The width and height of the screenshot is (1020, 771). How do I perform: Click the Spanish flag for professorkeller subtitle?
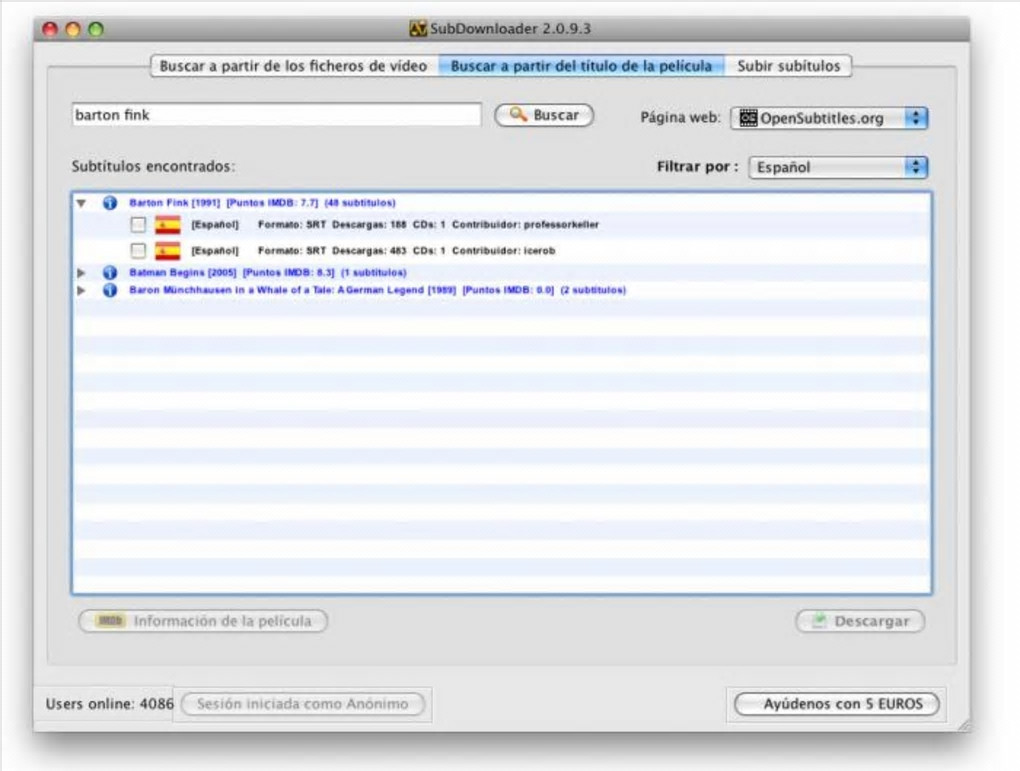168,225
